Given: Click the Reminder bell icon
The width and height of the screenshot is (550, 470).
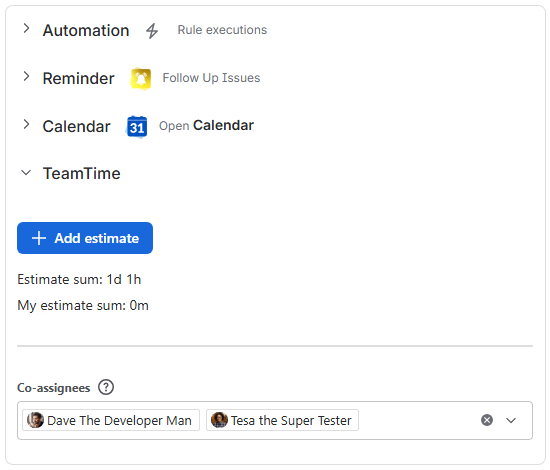Looking at the screenshot, I should (x=141, y=79).
